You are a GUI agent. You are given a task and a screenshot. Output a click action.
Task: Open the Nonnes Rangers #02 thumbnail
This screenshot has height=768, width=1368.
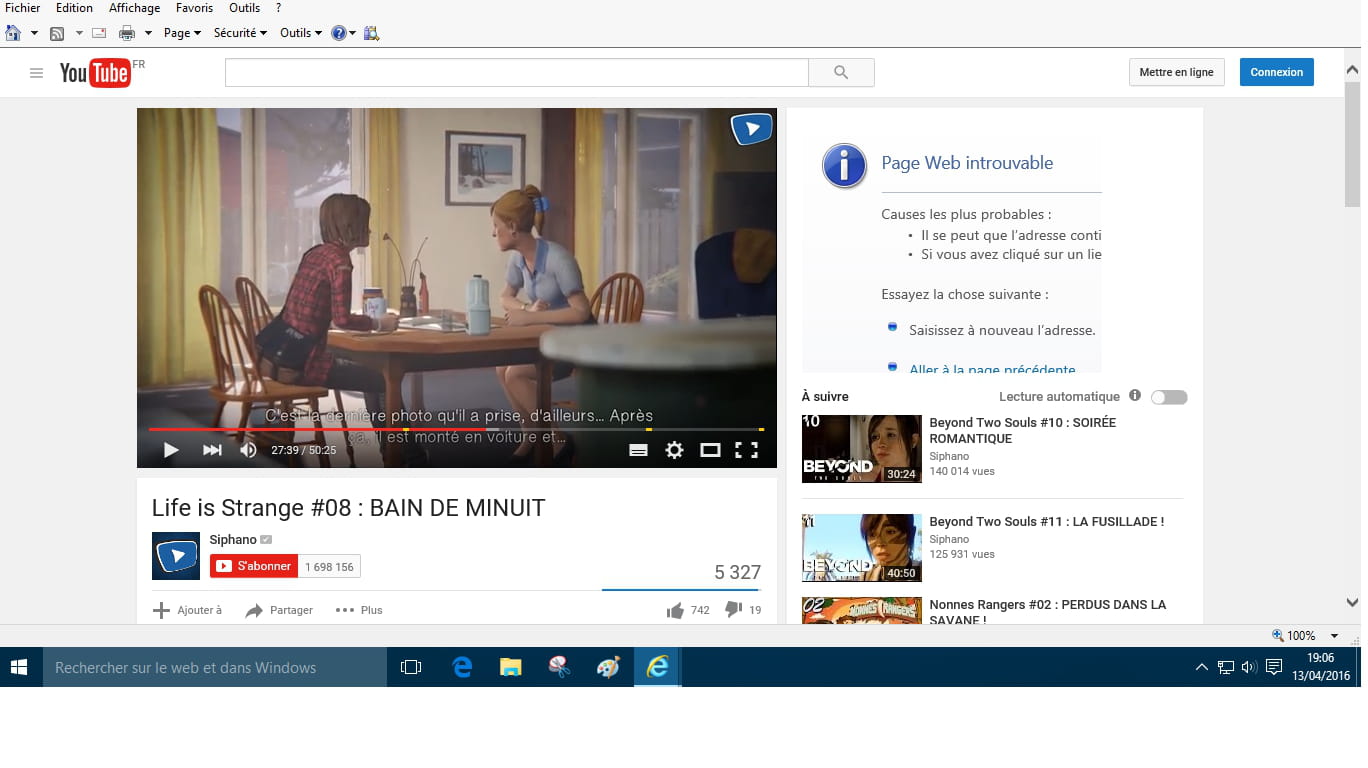[x=861, y=611]
